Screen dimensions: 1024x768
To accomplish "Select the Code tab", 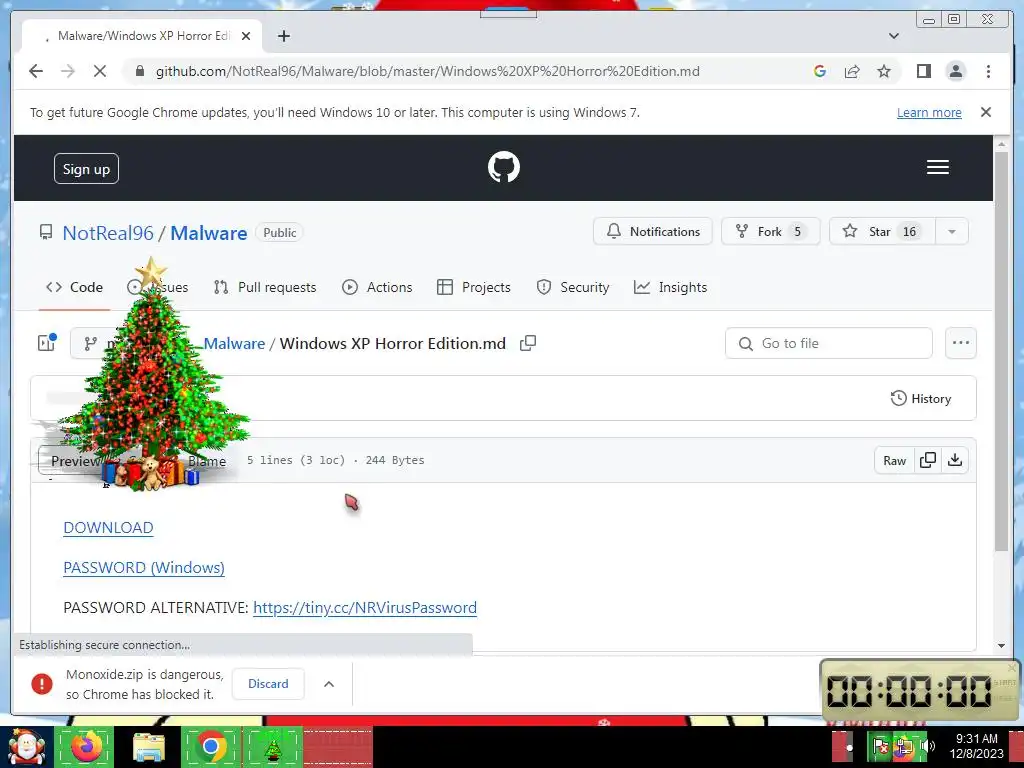I will pos(74,287).
